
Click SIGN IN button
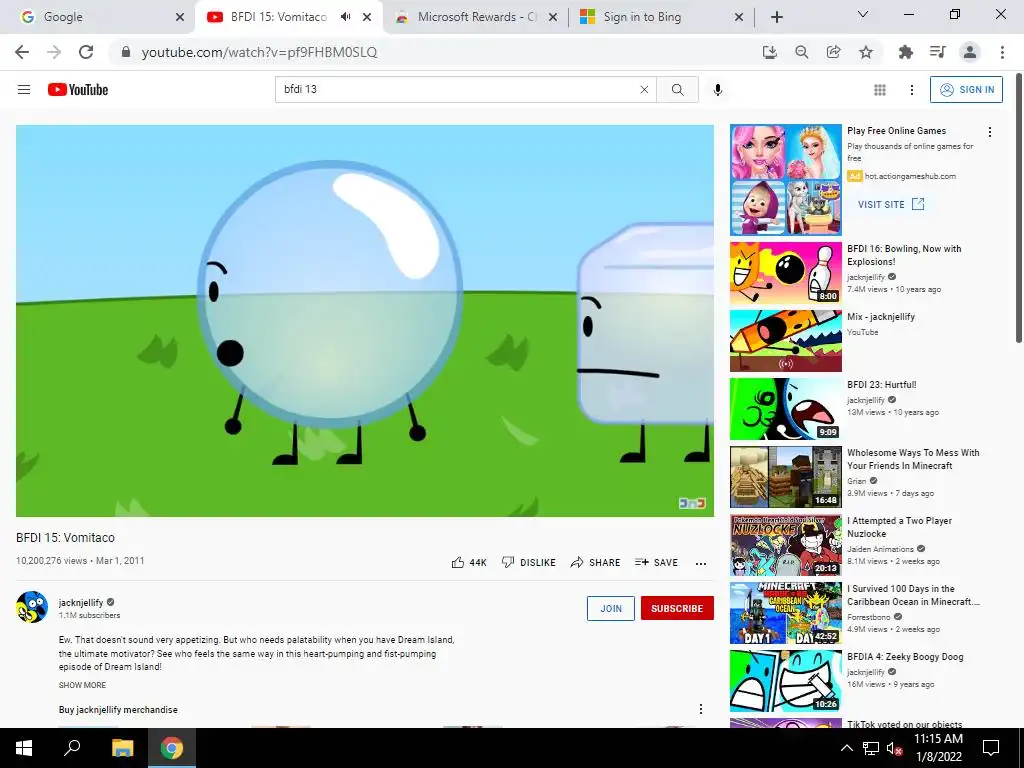pos(966,89)
